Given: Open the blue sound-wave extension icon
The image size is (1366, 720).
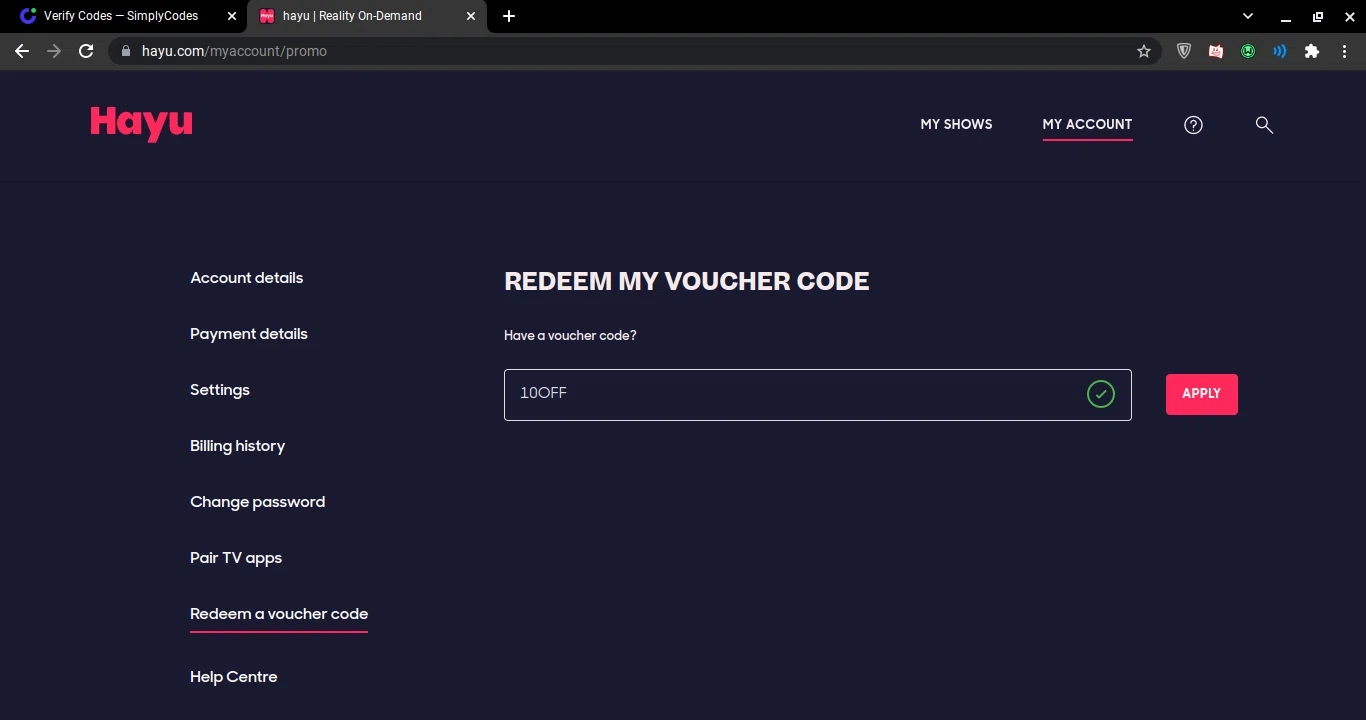Looking at the screenshot, I should (x=1280, y=51).
